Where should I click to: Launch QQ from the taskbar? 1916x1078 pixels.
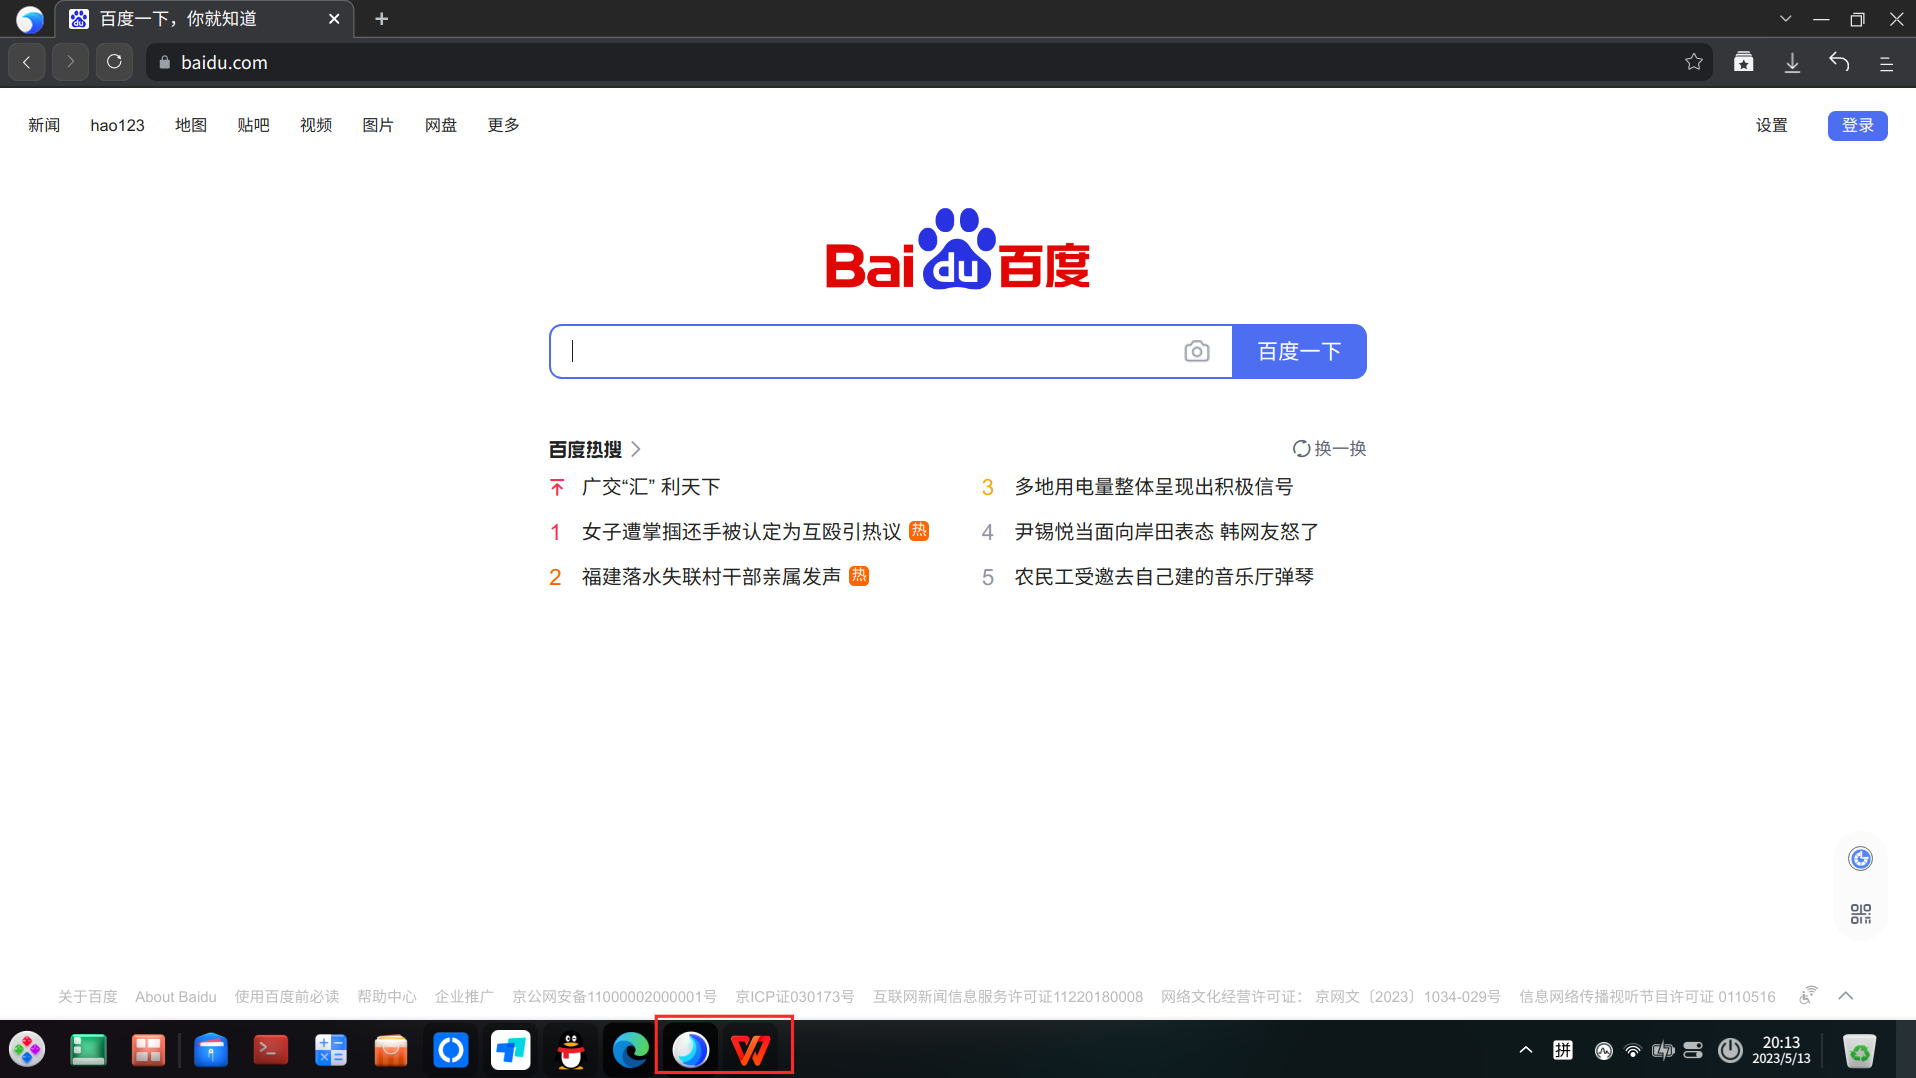tap(570, 1049)
